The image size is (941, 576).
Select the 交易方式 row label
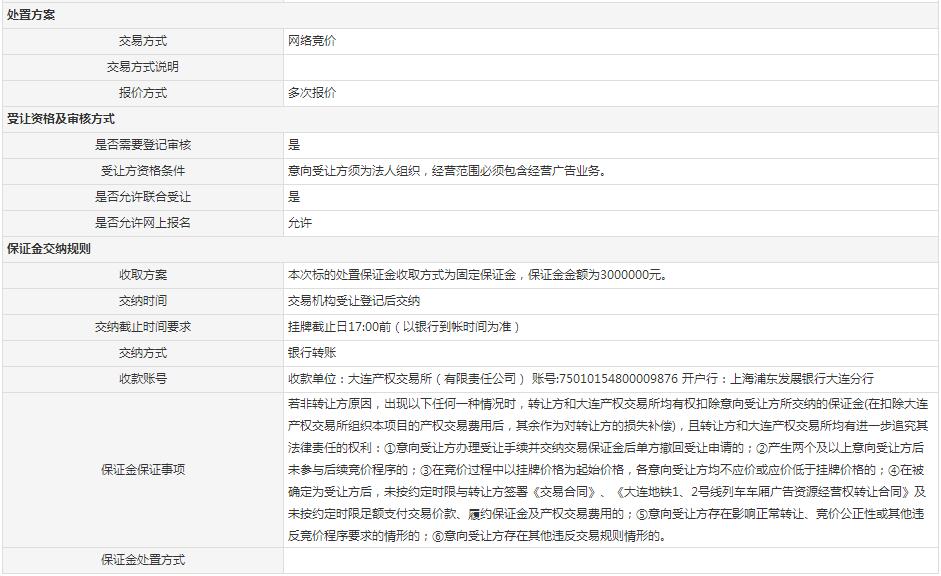[142, 41]
